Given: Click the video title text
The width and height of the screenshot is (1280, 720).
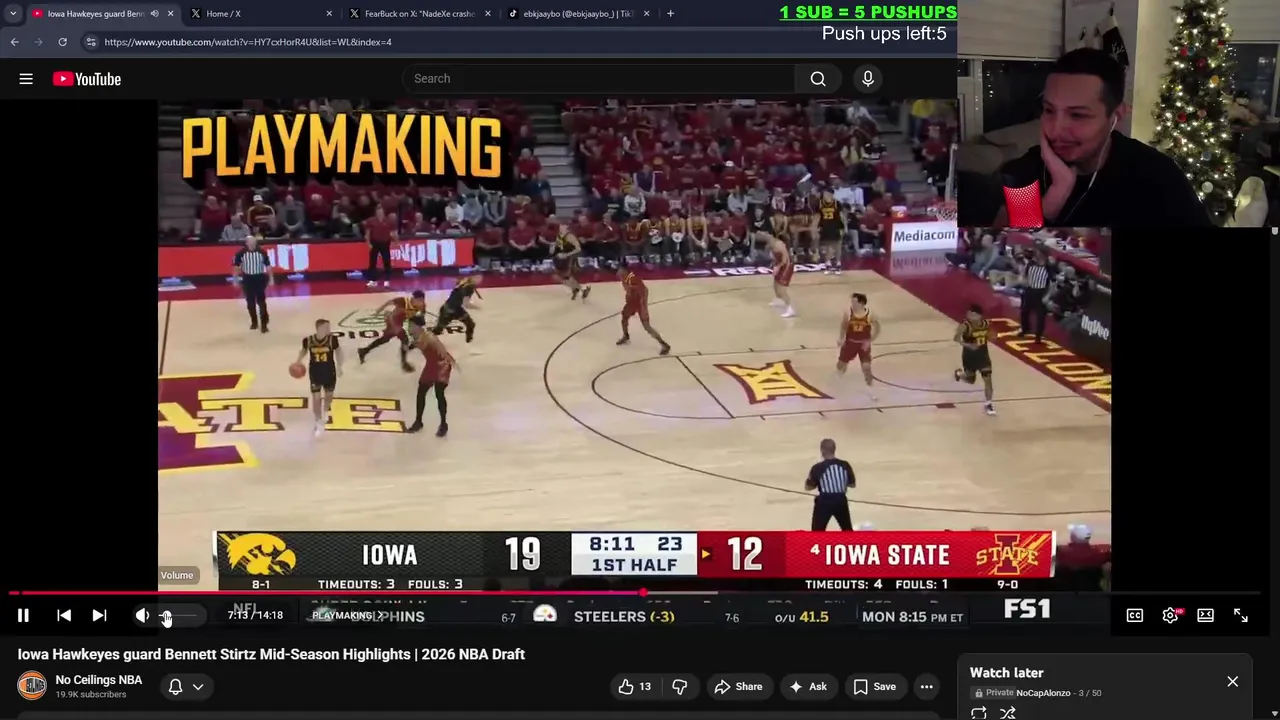Looking at the screenshot, I should point(271,654).
